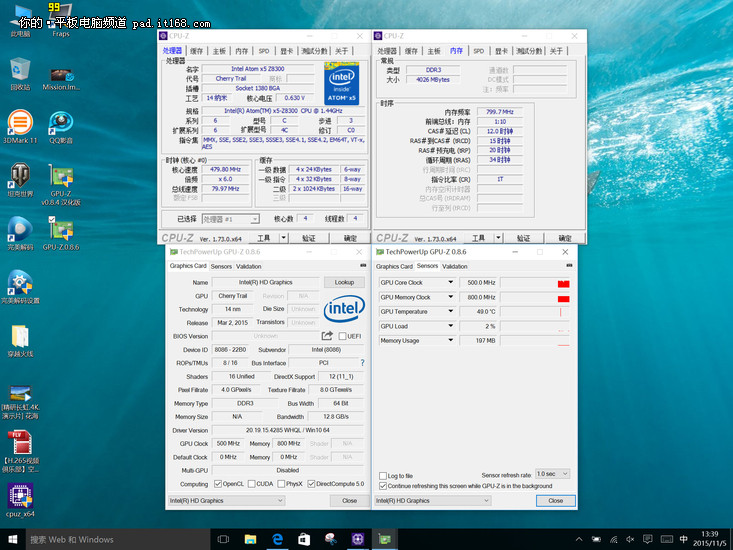
Task: Toggle the CUDA checkbox
Action: click(x=252, y=484)
